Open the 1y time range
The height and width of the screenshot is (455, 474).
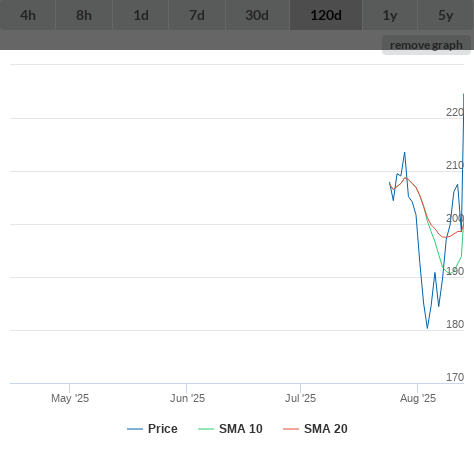[x=390, y=15]
